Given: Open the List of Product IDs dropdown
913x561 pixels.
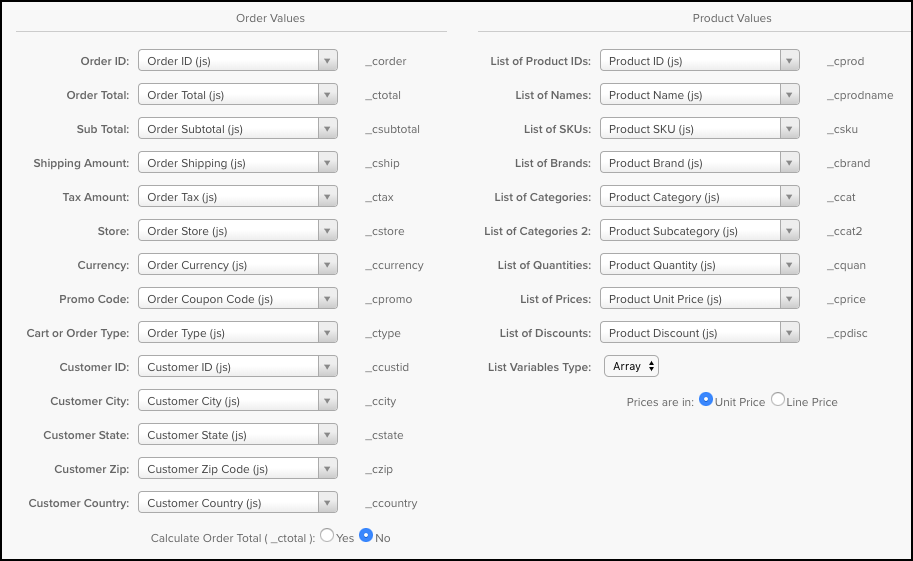Looking at the screenshot, I should coord(699,61).
